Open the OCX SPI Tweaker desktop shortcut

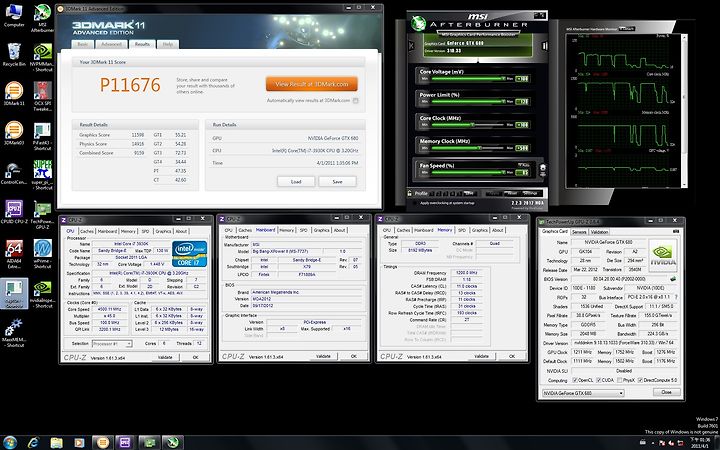coord(42,96)
